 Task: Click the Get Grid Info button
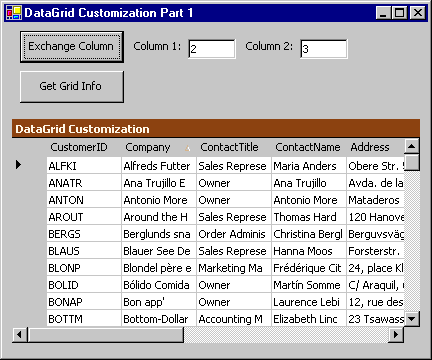pos(72,86)
